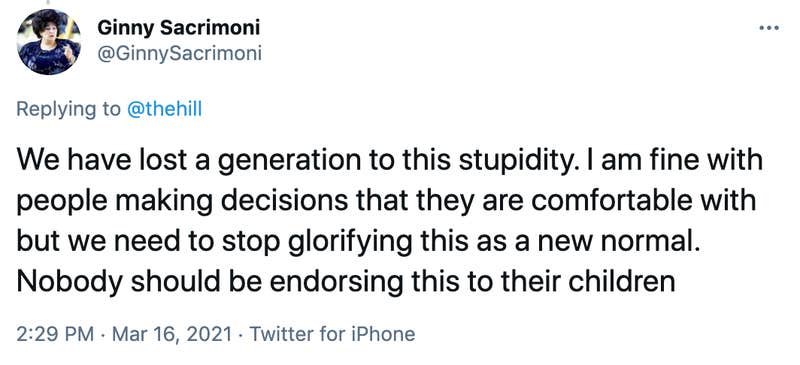Open the three-dot more options menu
Viewport: 800px width, 365px height.
tap(768, 28)
